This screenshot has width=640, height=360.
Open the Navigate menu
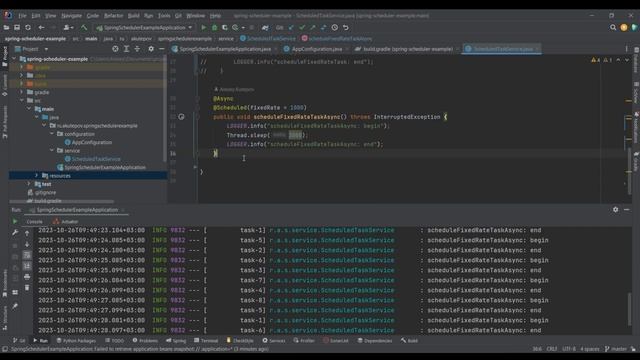(x=71, y=16)
